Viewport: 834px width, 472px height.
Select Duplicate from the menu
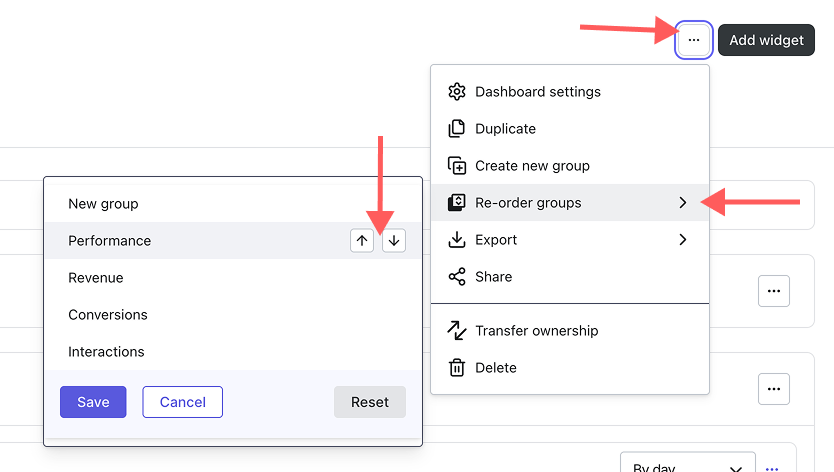[x=570, y=129]
